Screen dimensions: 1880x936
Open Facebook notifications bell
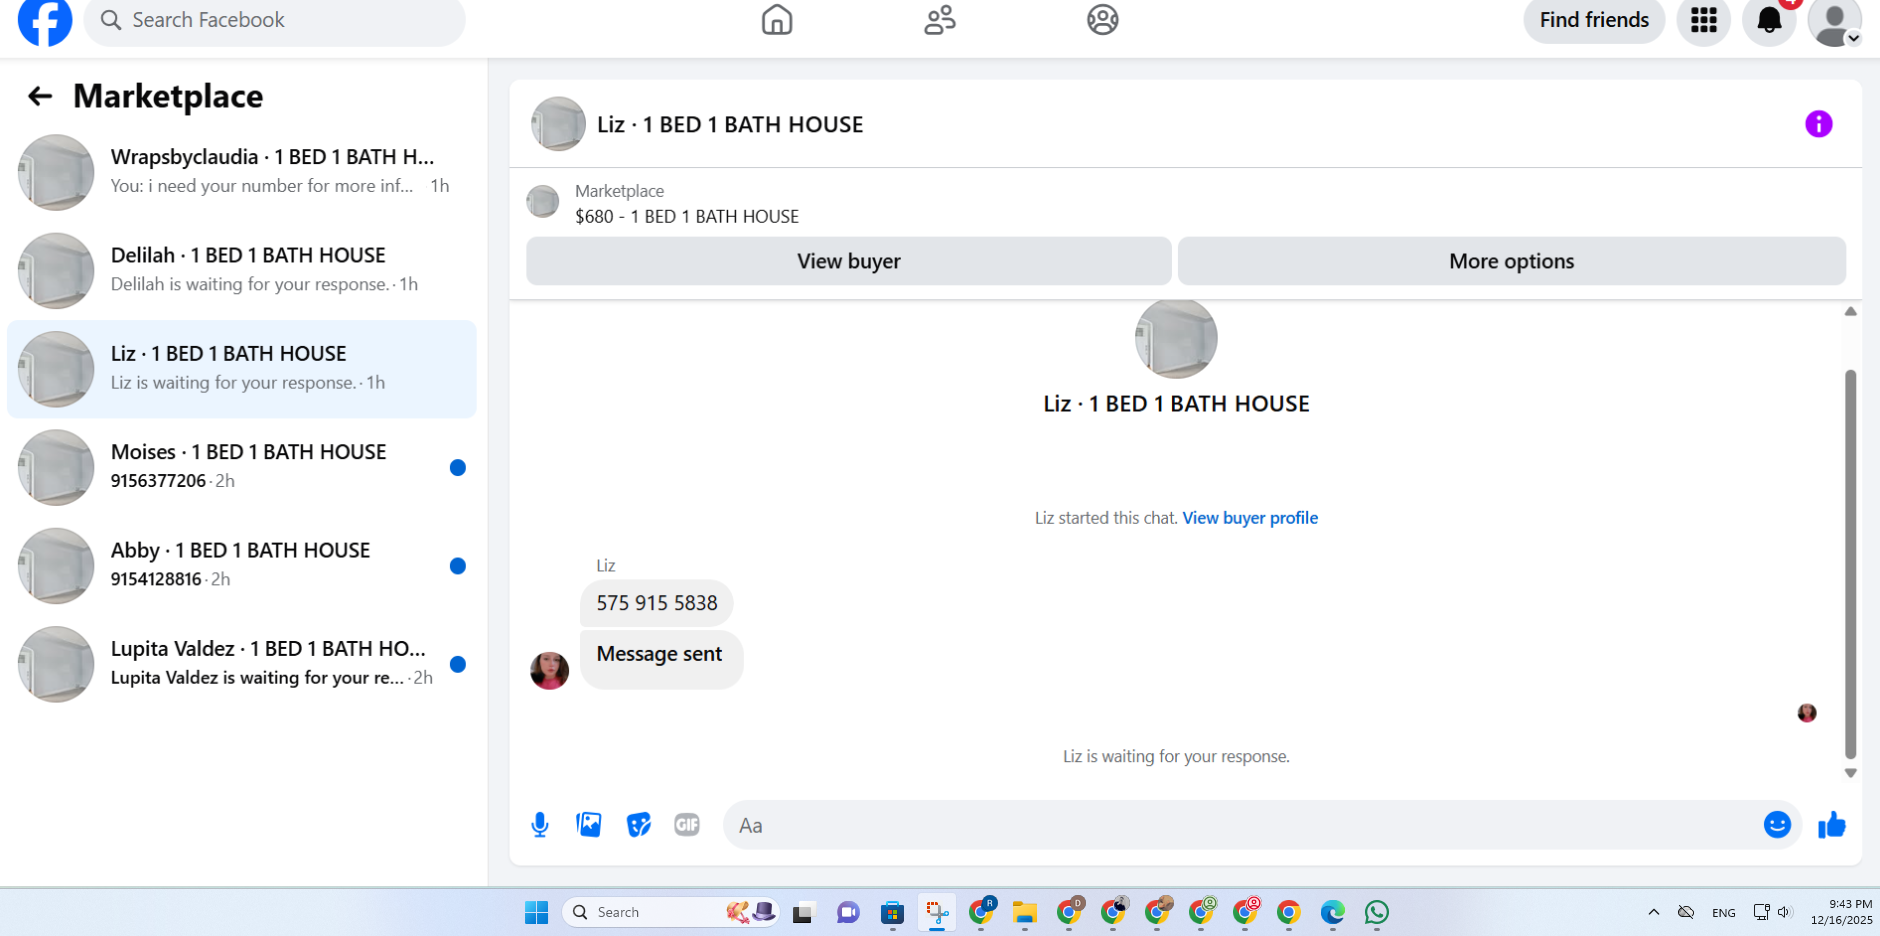pos(1769,20)
